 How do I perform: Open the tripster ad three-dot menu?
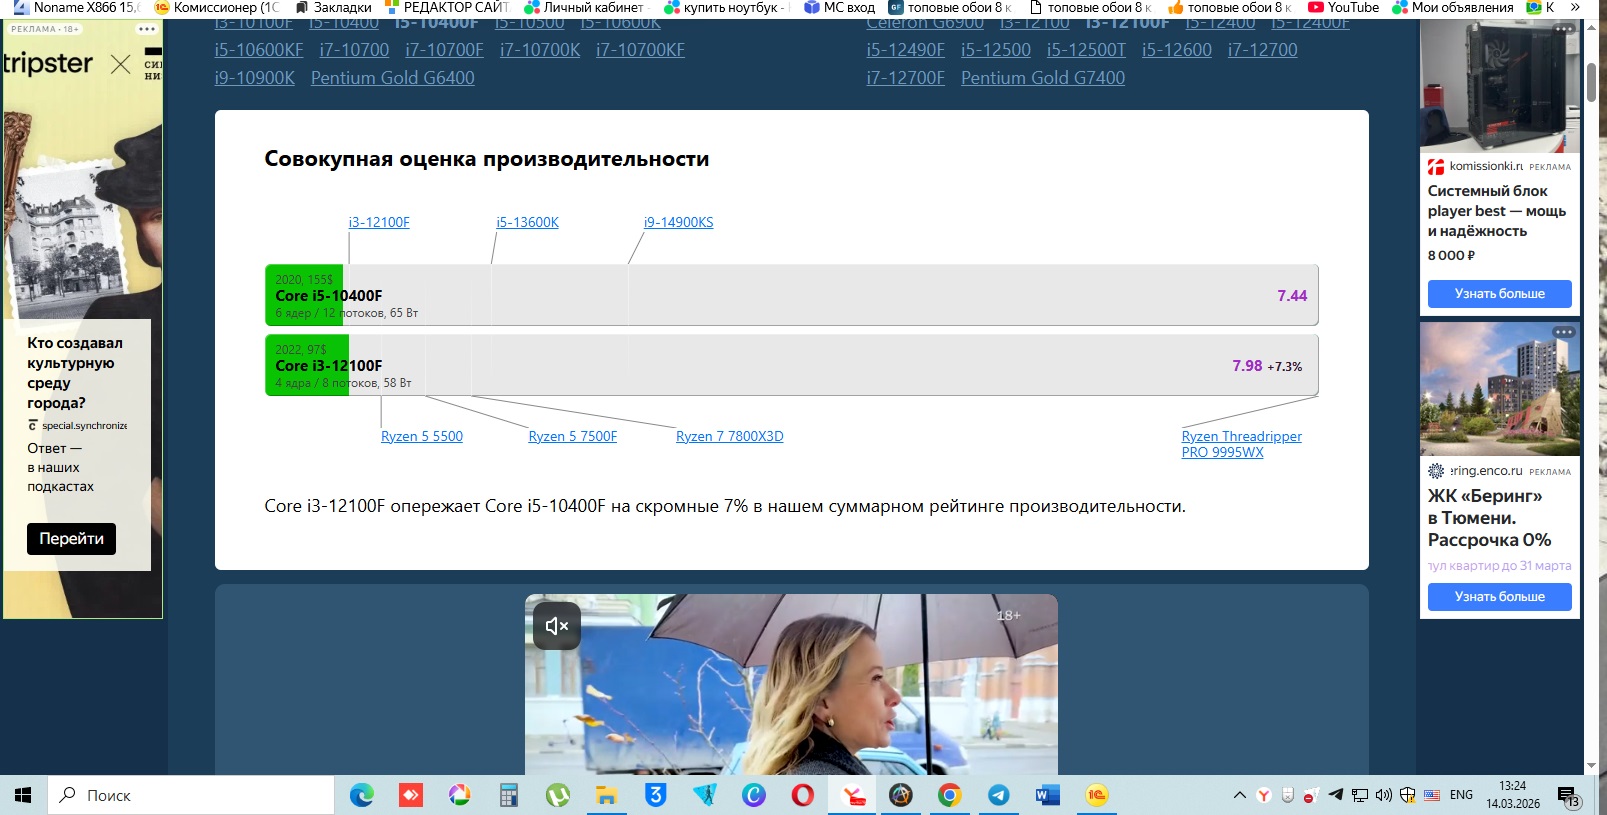pyautogui.click(x=146, y=29)
